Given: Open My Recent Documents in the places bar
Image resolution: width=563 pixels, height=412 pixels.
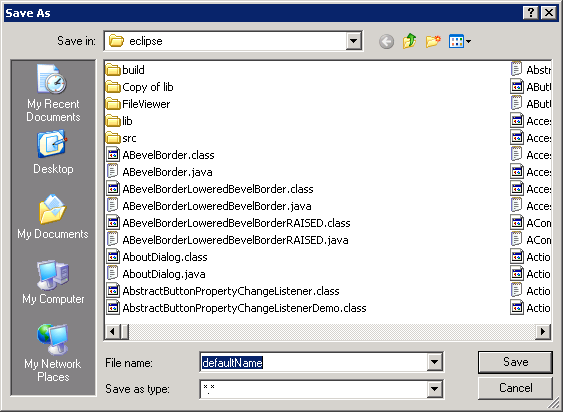Looking at the screenshot, I should [53, 94].
